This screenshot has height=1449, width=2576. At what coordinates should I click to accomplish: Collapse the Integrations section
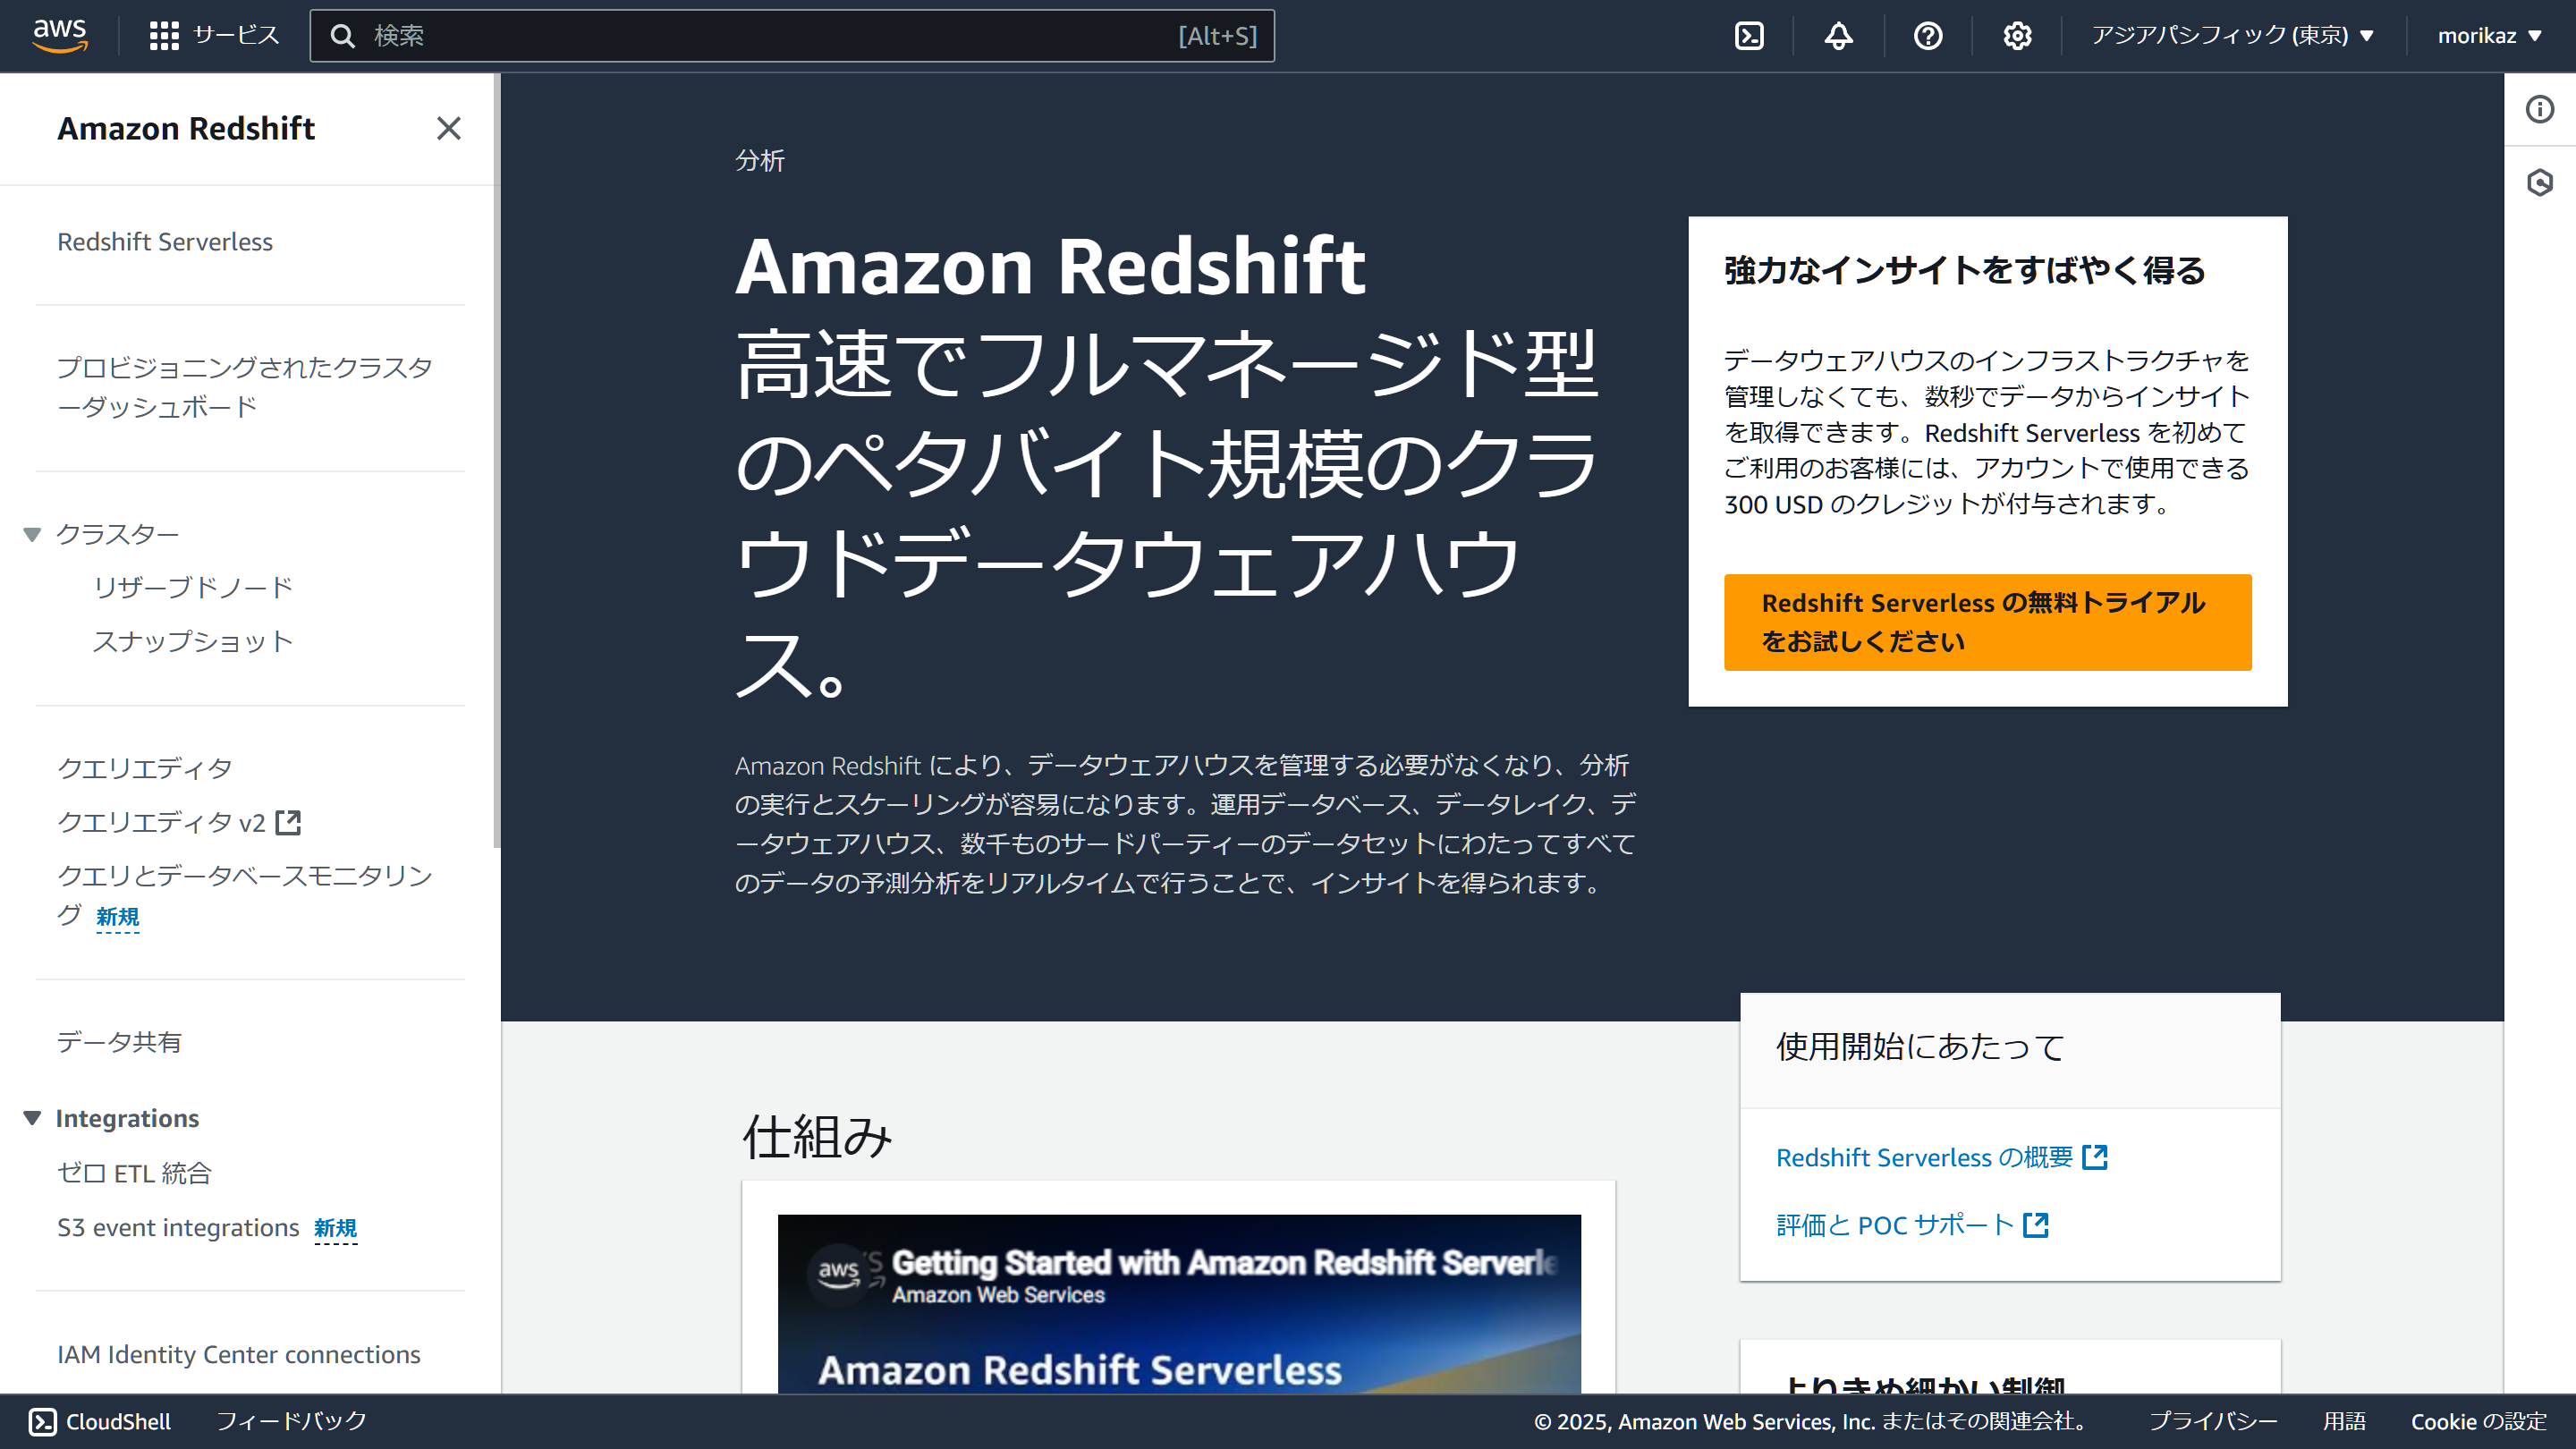[32, 1118]
